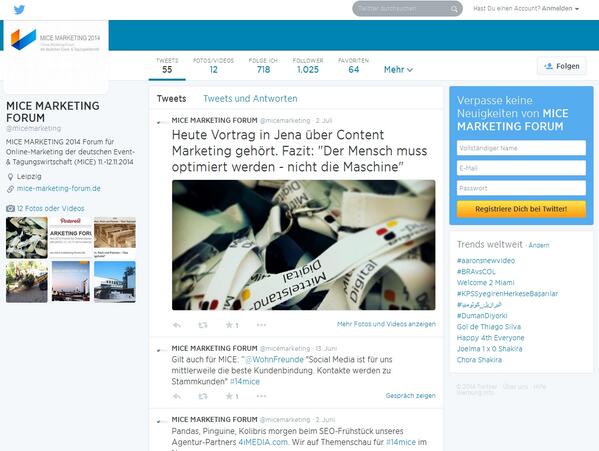599x451 pixels.
Task: Click into Vollständiger Name field
Action: pos(521,148)
